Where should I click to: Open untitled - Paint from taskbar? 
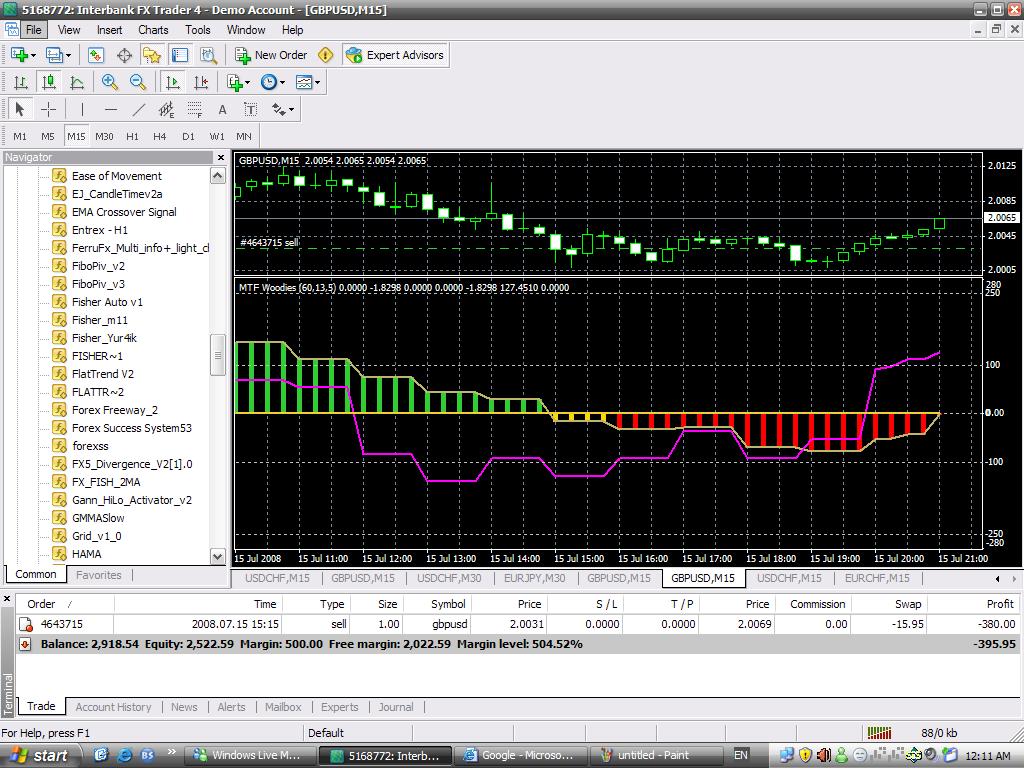tap(655, 756)
